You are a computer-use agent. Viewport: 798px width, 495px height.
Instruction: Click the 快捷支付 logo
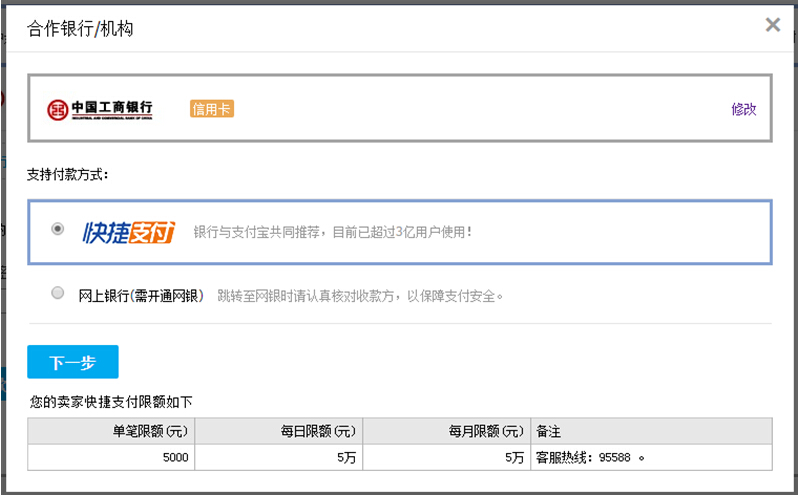[x=129, y=232]
